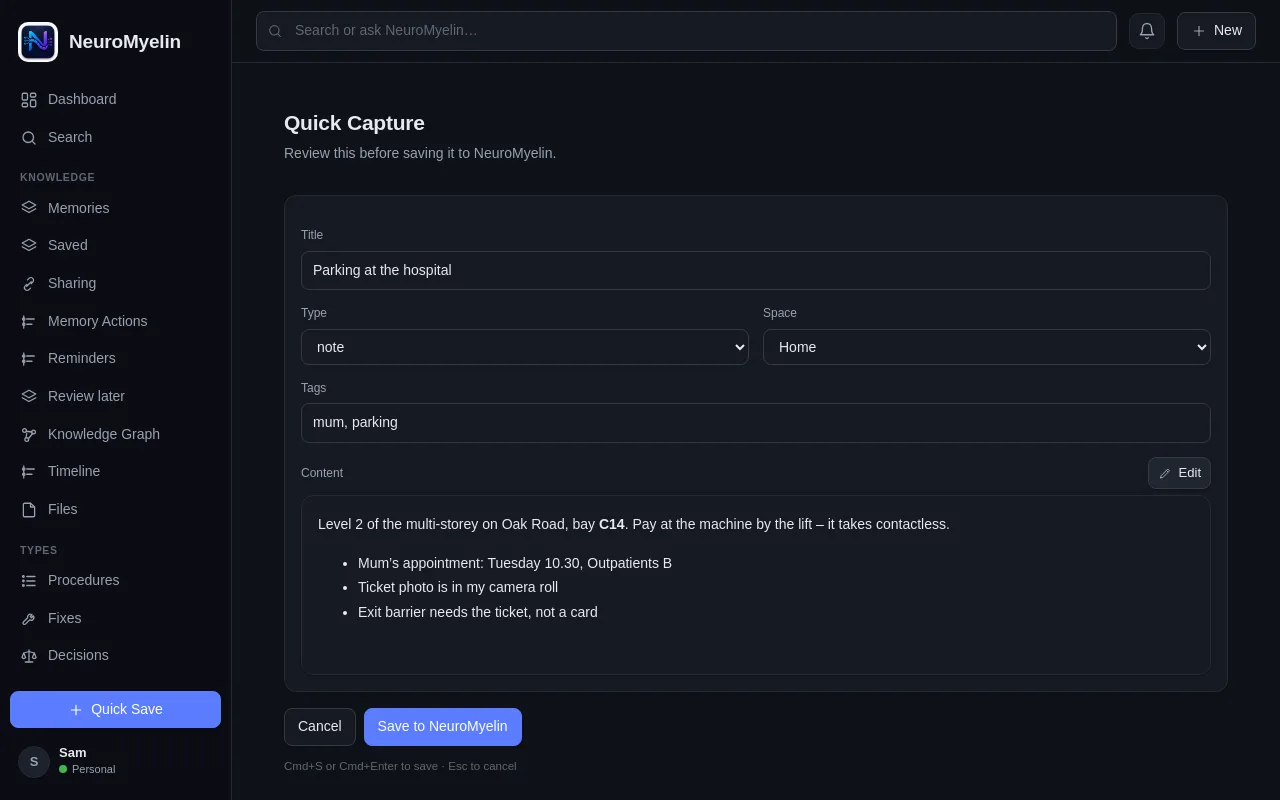Click the S avatar circle

point(34,762)
